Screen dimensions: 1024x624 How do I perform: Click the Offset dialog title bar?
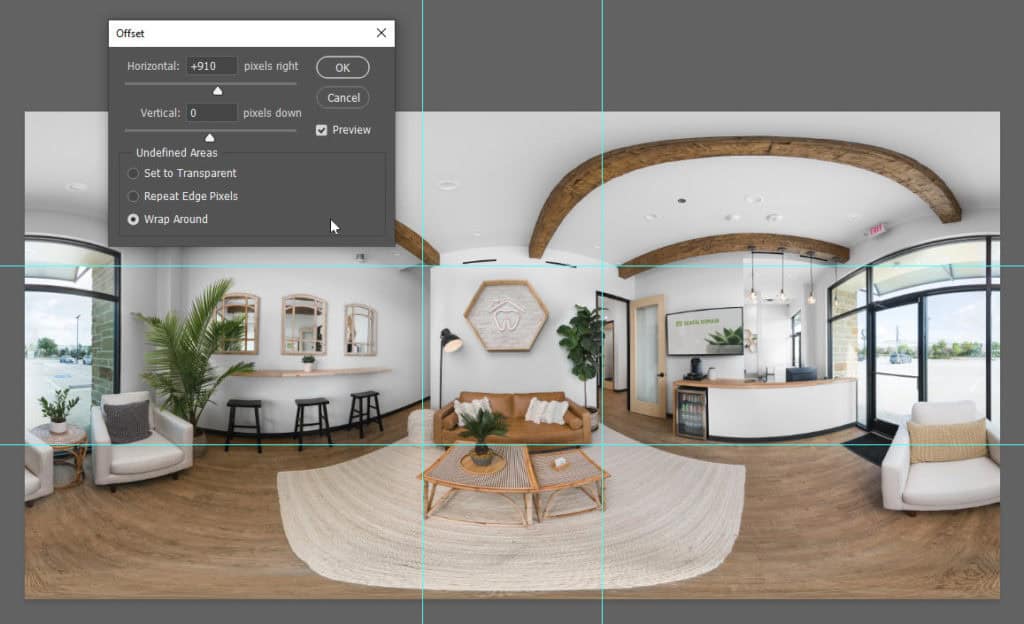[x=251, y=33]
